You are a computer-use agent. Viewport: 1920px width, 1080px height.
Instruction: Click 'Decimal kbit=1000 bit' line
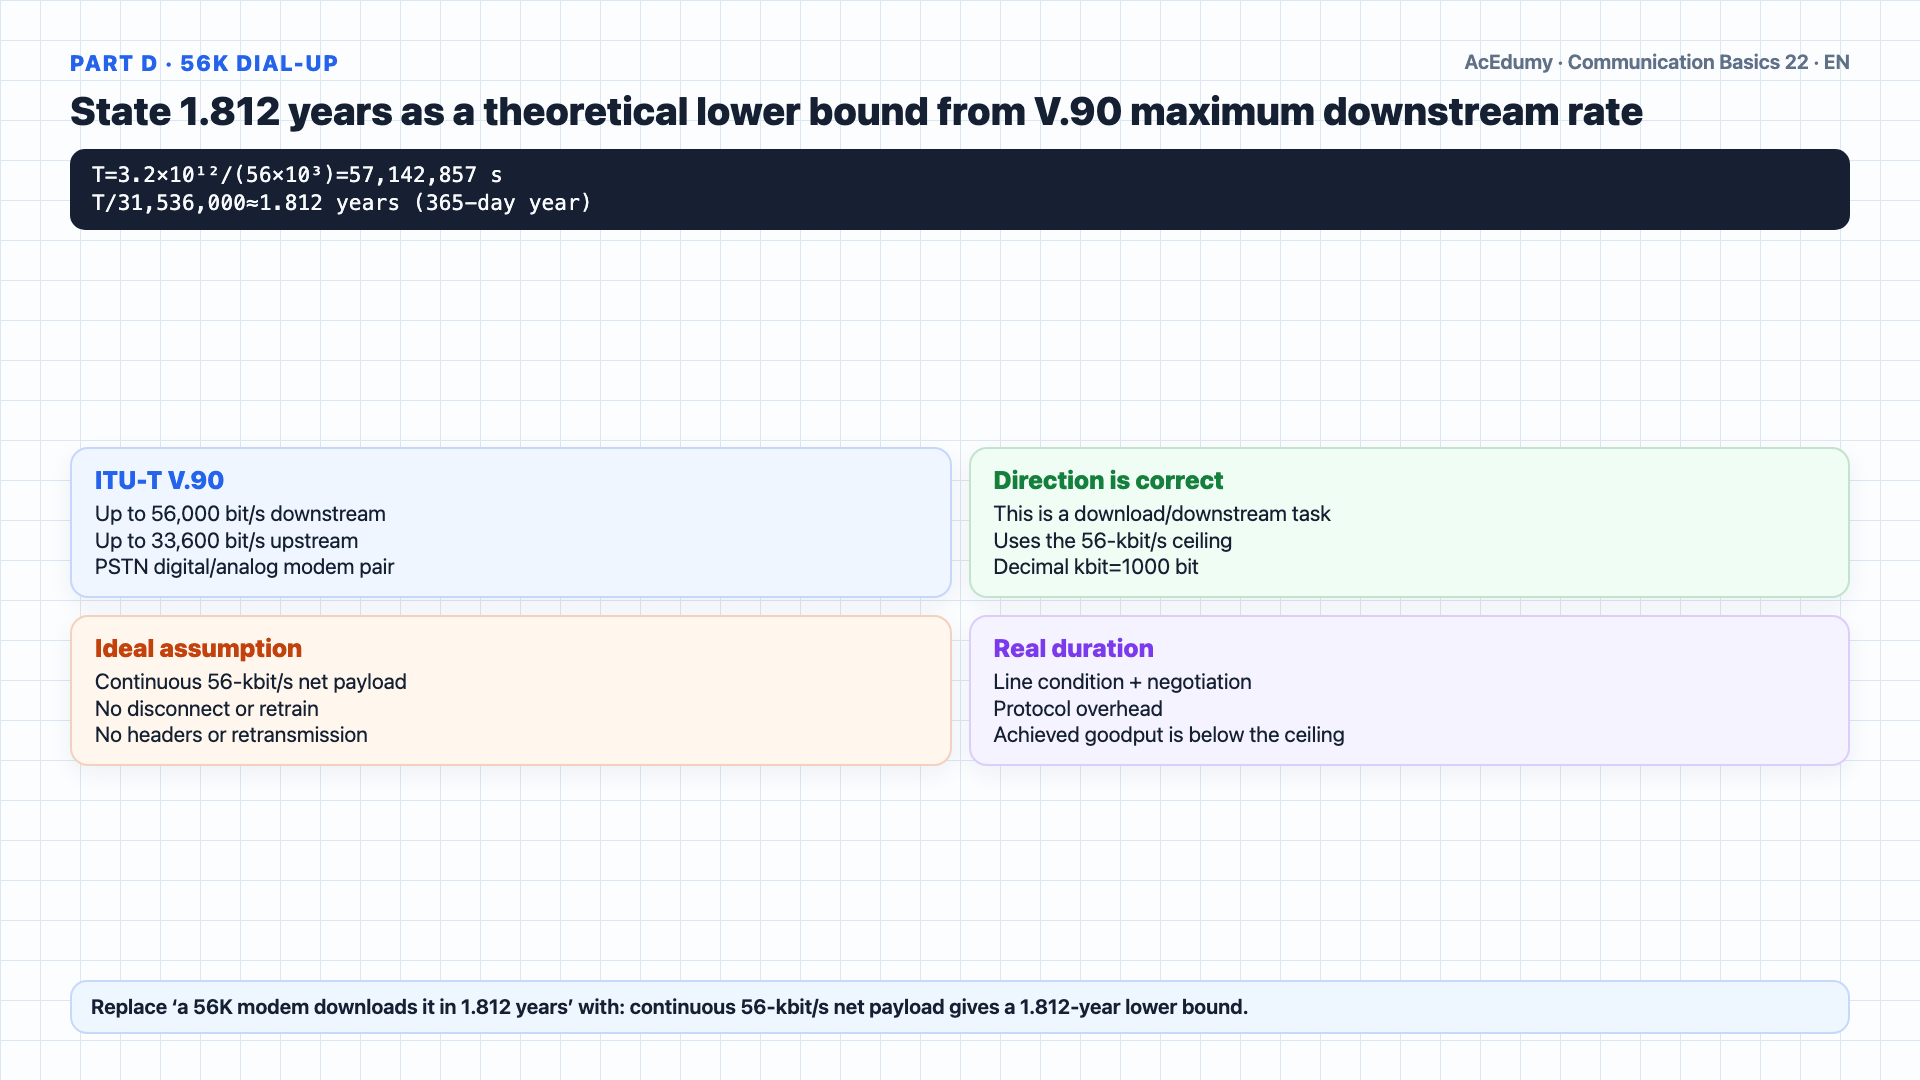(x=1095, y=567)
